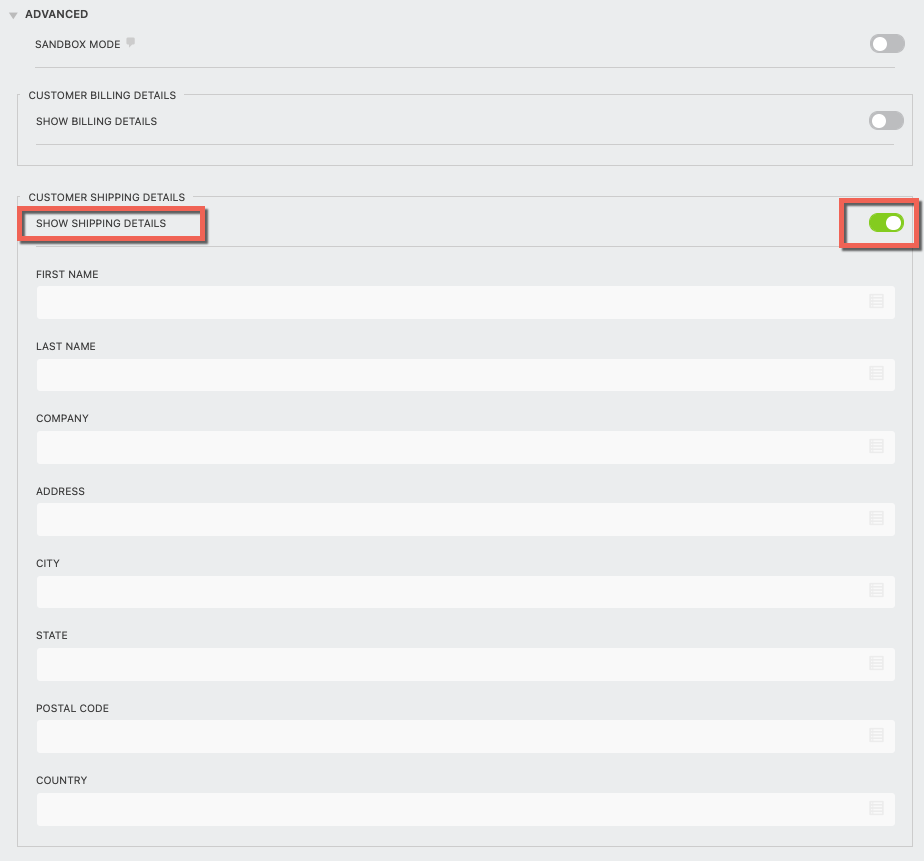Open the Last Name field's data picker icon
Screen dimensions: 924x861
[x=876, y=373]
